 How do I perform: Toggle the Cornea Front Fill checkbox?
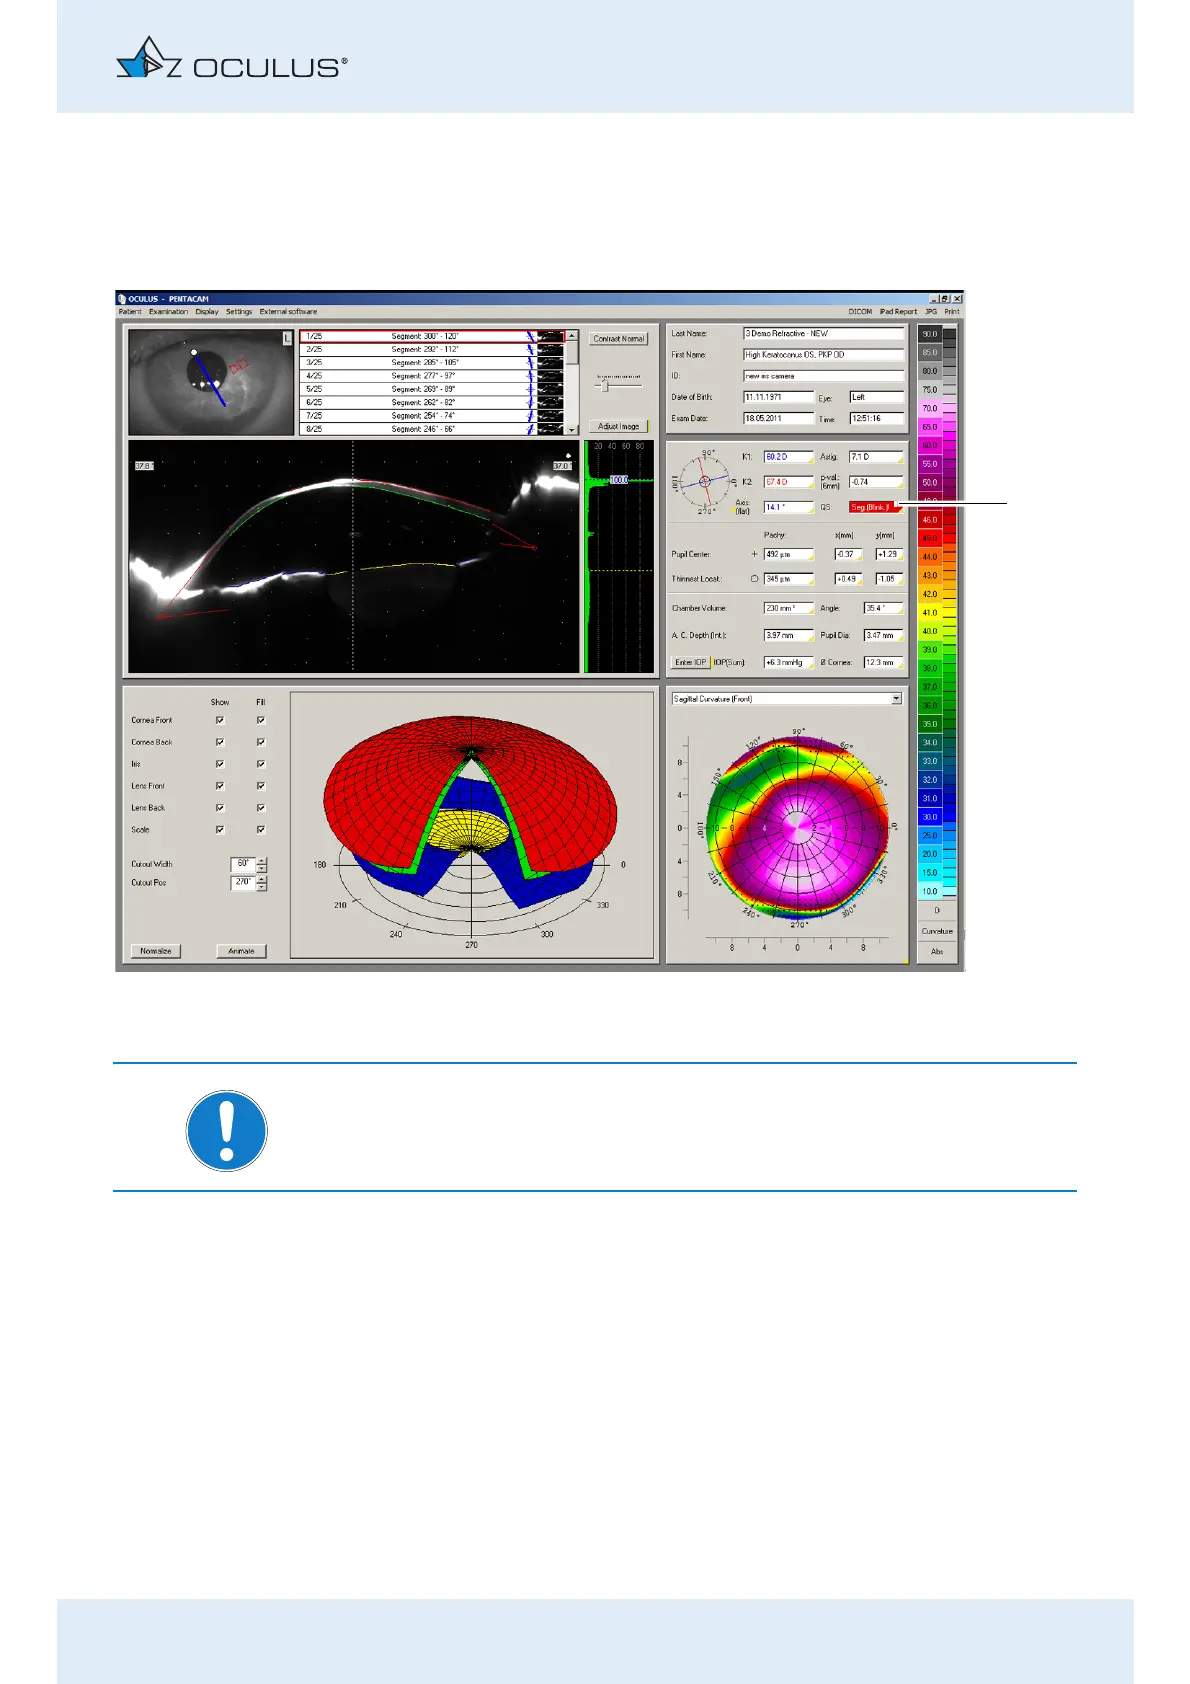[x=261, y=720]
